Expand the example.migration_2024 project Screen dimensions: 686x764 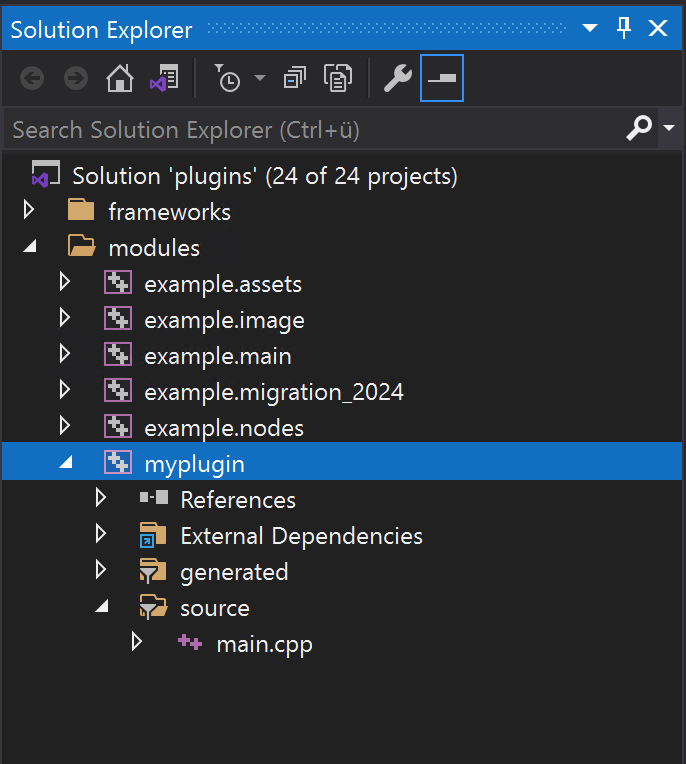point(65,391)
